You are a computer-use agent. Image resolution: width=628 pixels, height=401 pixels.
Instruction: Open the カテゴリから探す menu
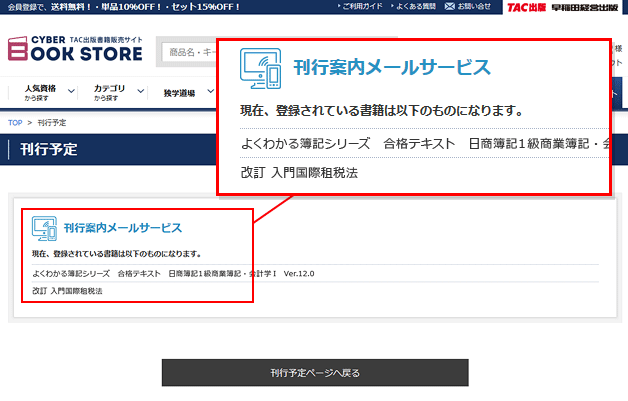tap(109, 93)
